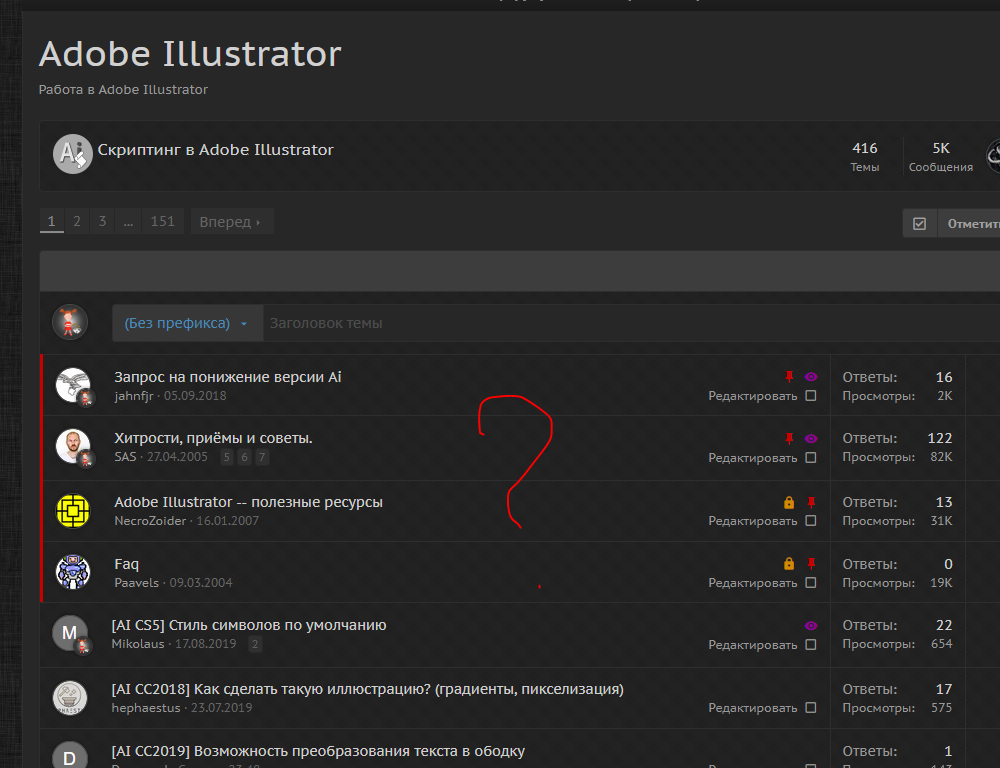Expand hidden pages via the ellipsis in pagination
The height and width of the screenshot is (768, 1000).
pyautogui.click(x=128, y=222)
